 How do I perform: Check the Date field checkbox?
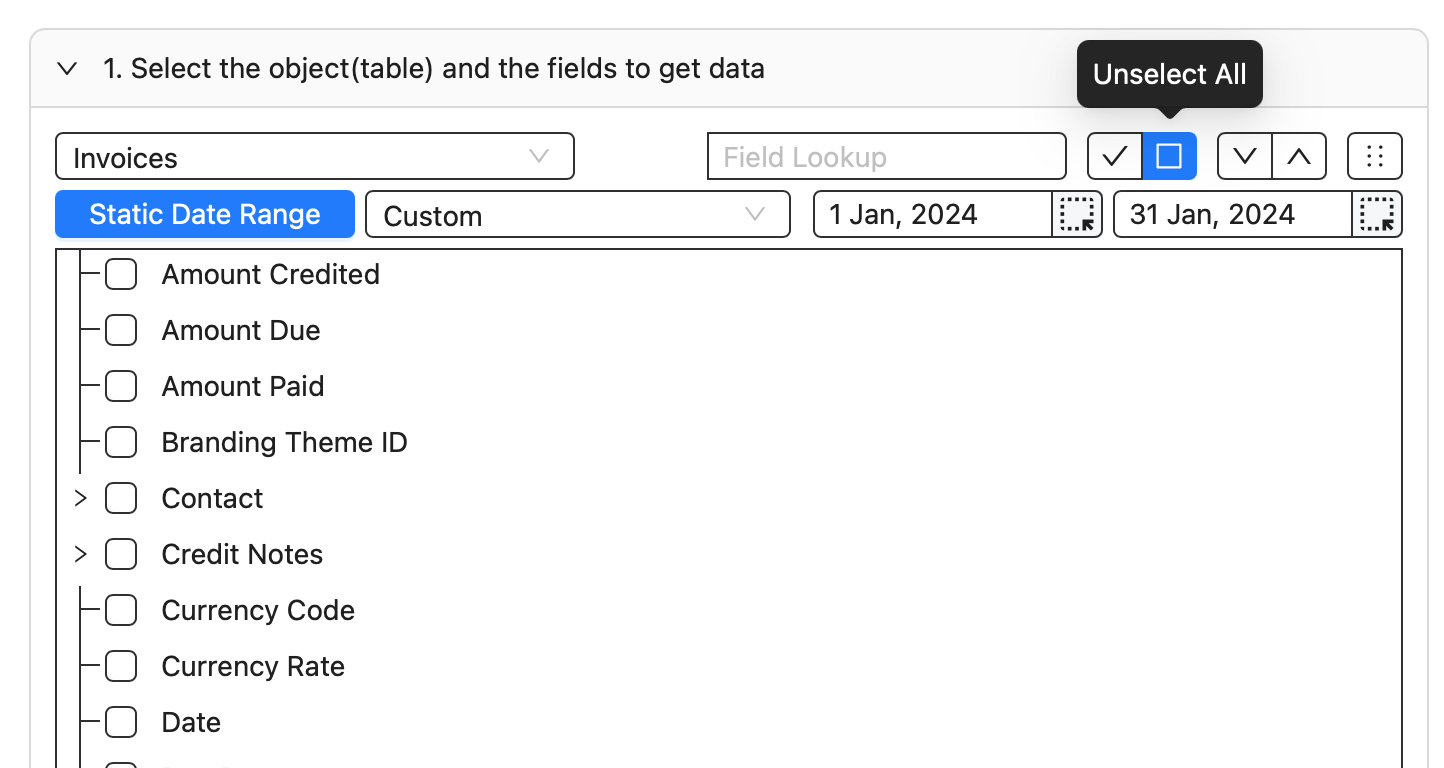coord(121,722)
